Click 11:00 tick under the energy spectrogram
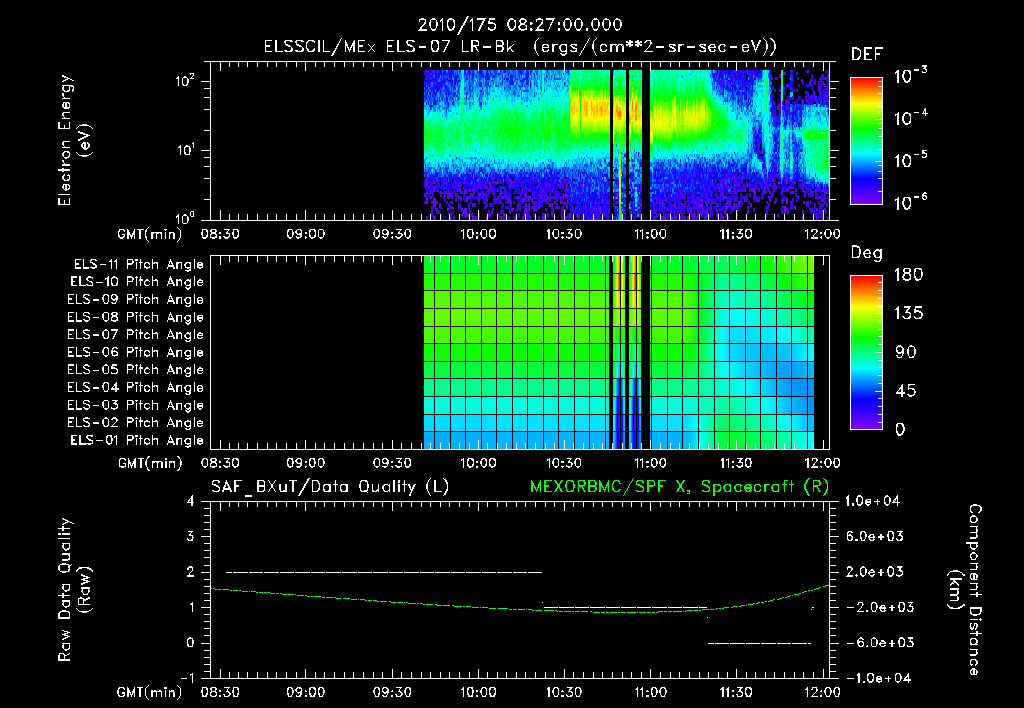The width and height of the screenshot is (1024, 708). (650, 234)
